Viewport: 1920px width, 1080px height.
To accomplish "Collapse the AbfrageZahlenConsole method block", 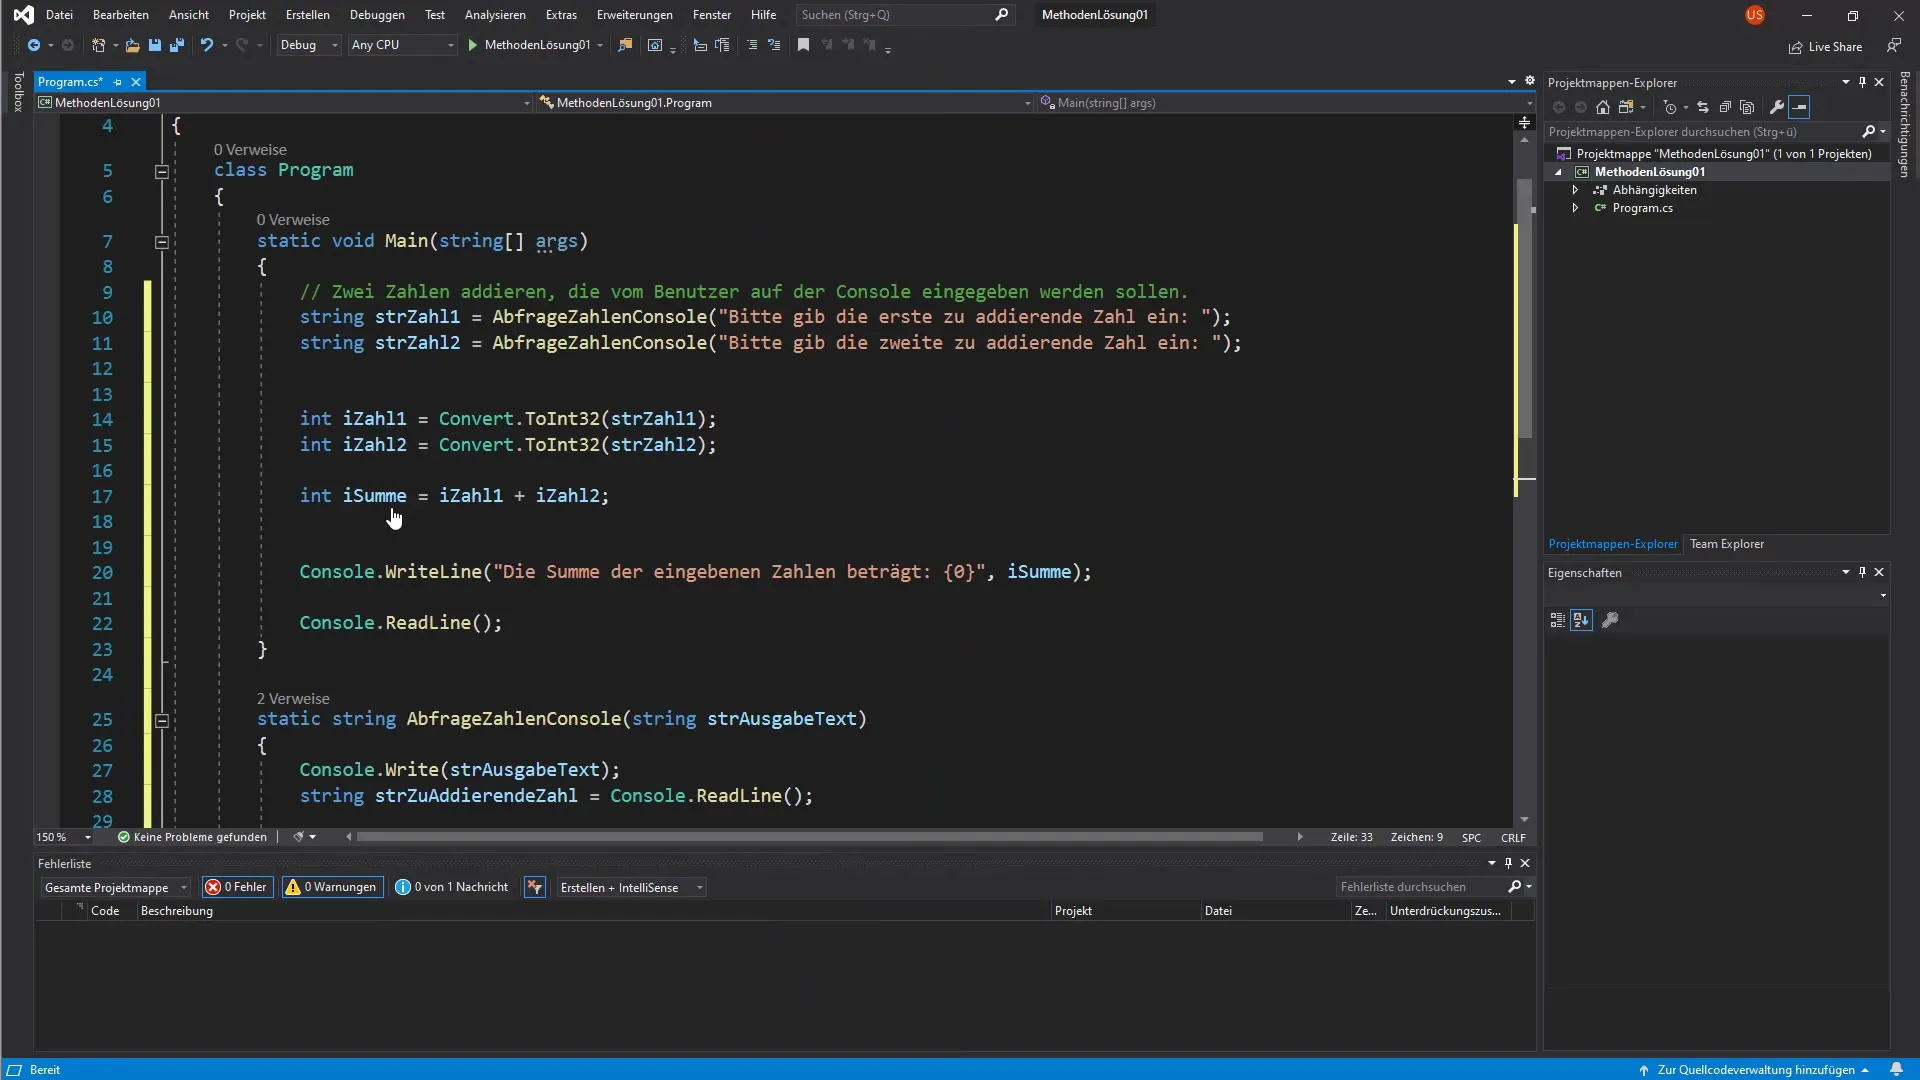I will pyautogui.click(x=161, y=720).
